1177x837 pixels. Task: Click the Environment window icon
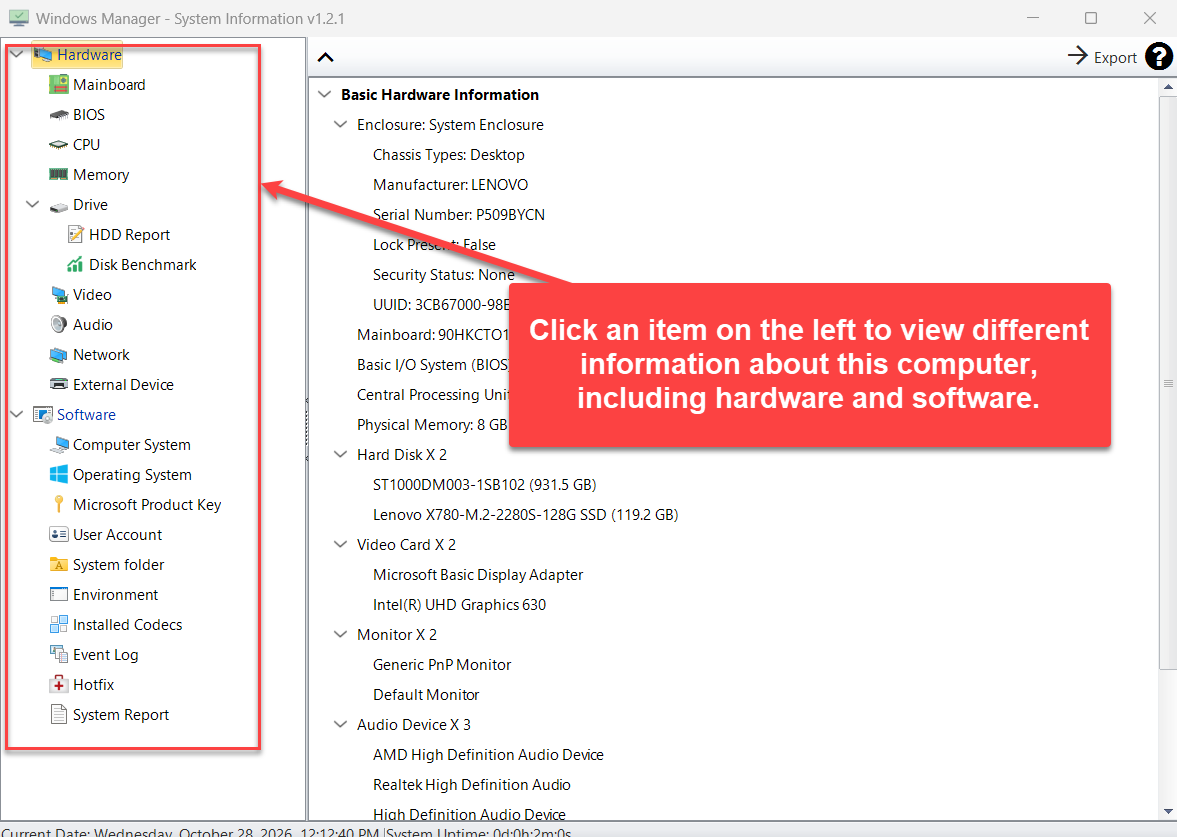(59, 595)
